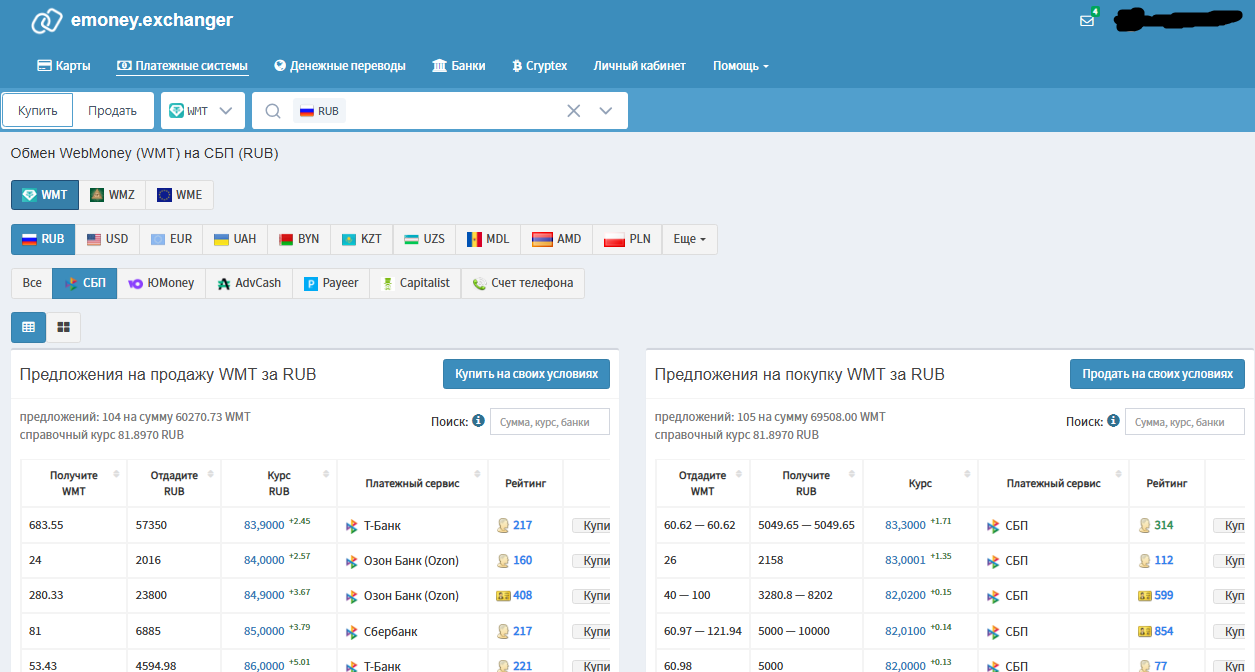Image resolution: width=1255 pixels, height=672 pixels.
Task: Click the left table search input field
Action: click(549, 422)
